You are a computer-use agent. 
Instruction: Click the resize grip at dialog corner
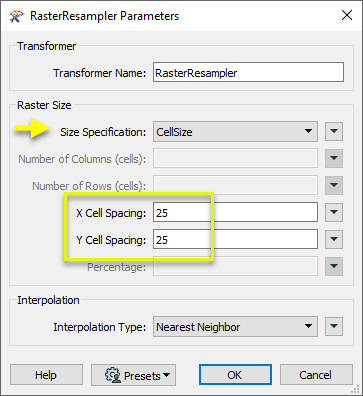click(357, 390)
